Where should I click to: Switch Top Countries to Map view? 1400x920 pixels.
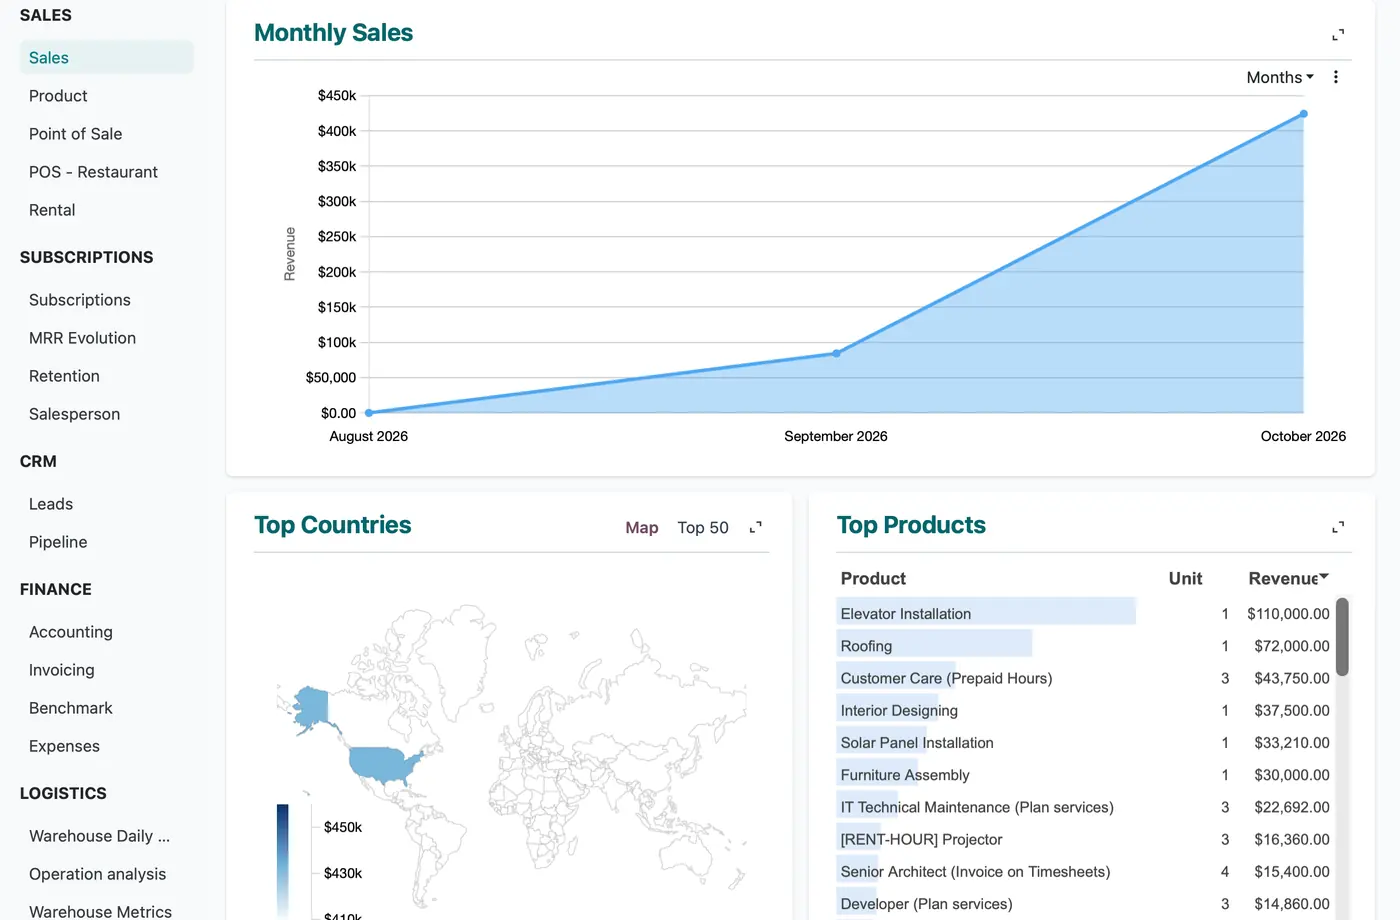(x=642, y=527)
